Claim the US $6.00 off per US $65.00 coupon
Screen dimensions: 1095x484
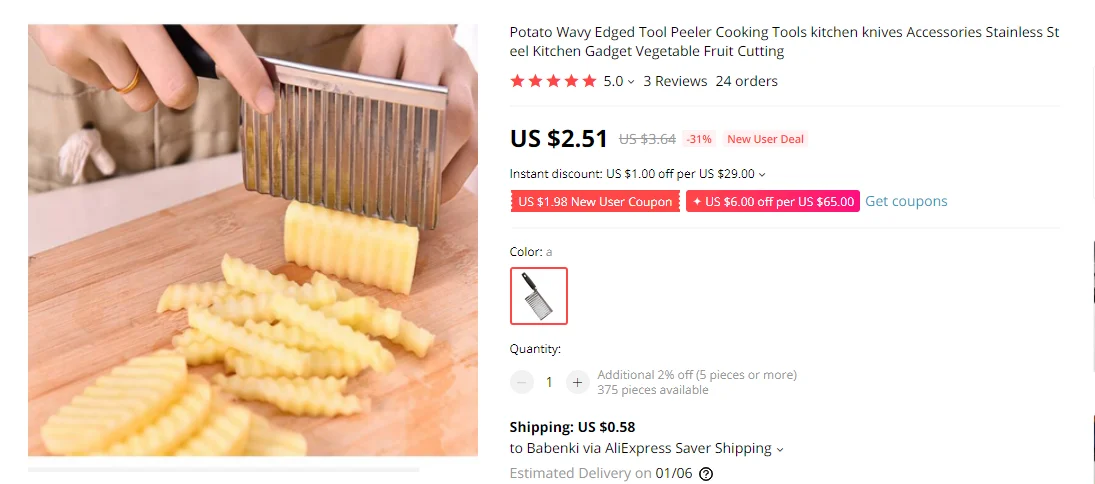pos(772,202)
